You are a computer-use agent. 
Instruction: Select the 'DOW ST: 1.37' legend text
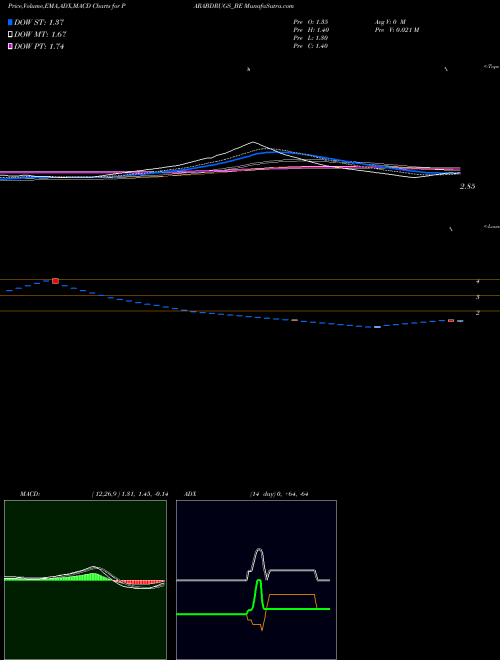tap(39, 22)
